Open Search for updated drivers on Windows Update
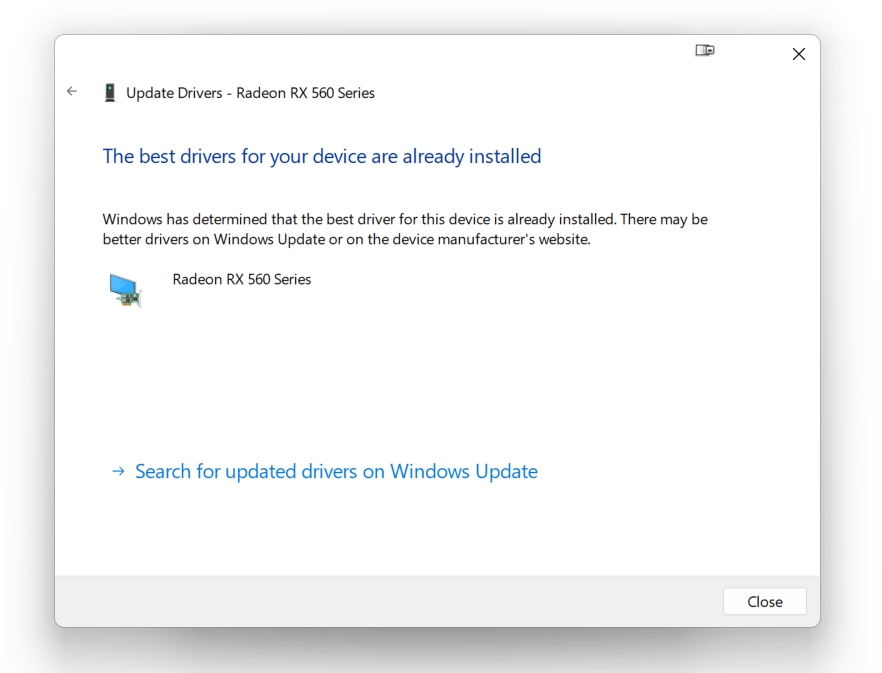 click(x=336, y=471)
